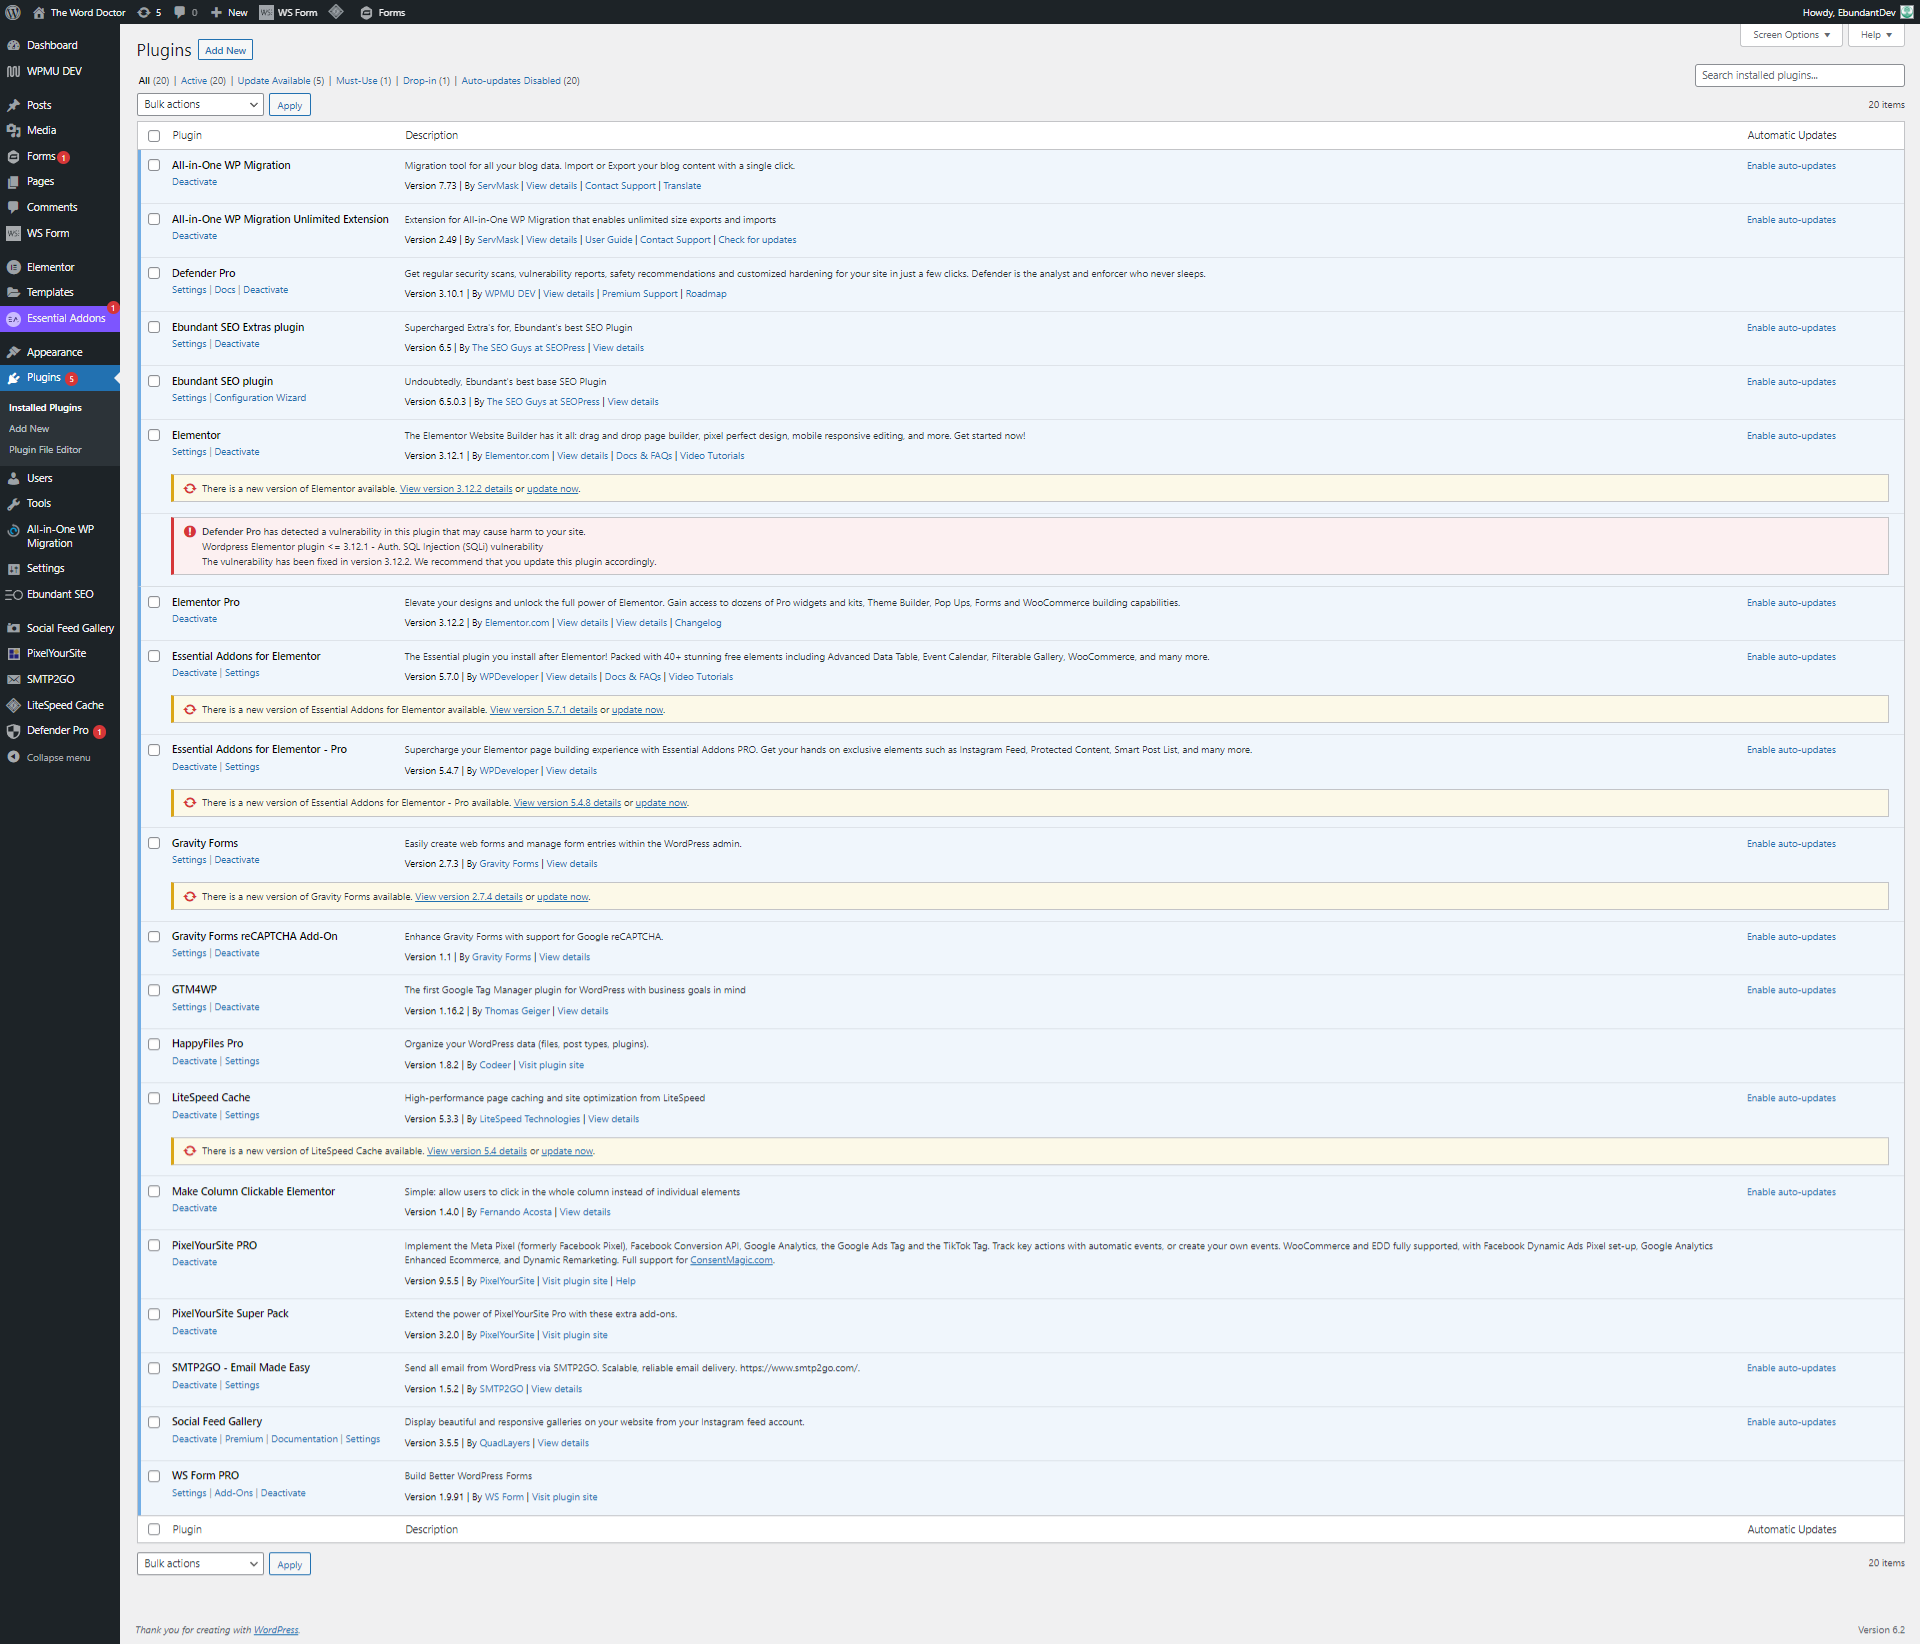Click the Elementor sidebar menu icon

pos(13,267)
